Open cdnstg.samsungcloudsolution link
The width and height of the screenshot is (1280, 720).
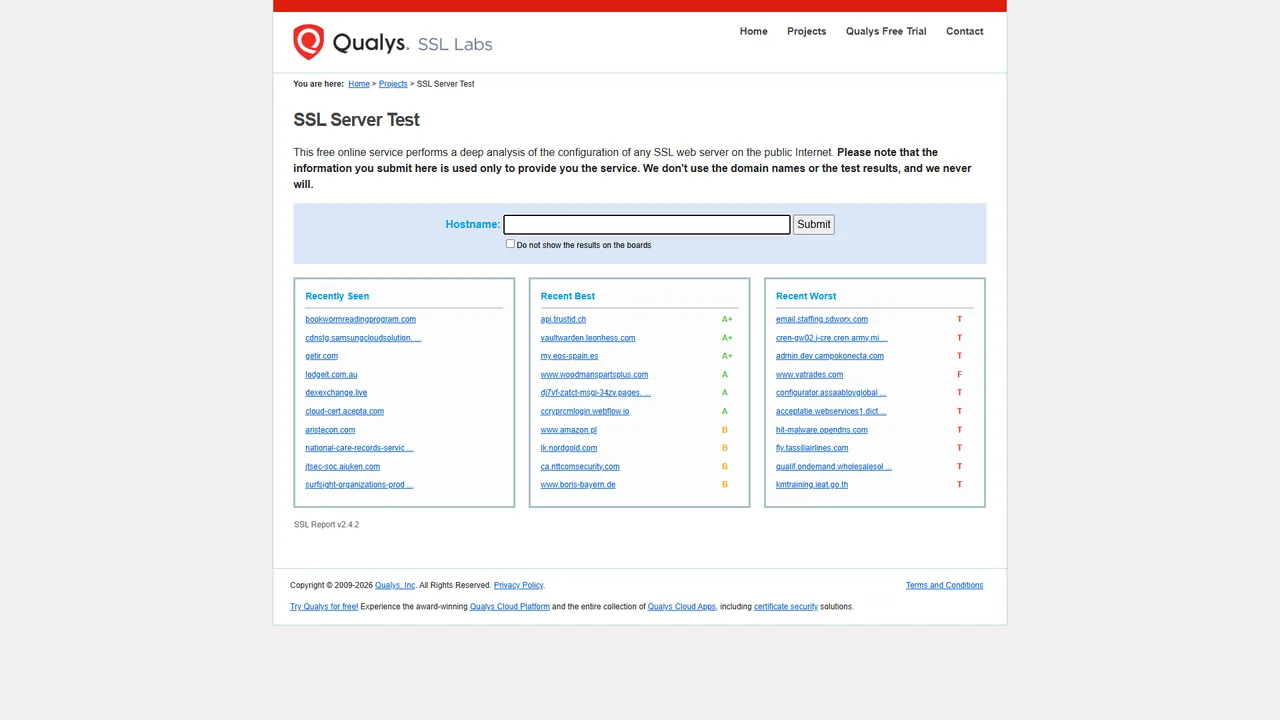pos(363,338)
